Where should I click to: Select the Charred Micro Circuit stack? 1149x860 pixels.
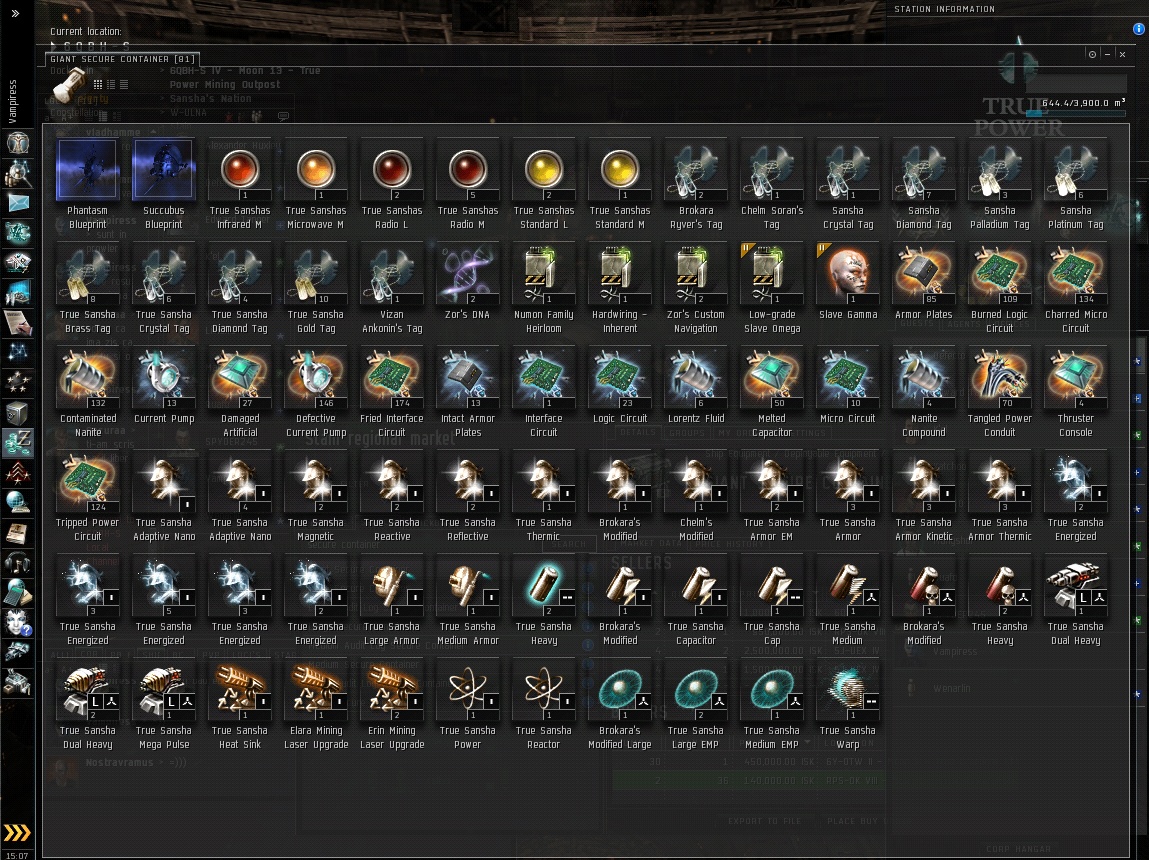1076,289
